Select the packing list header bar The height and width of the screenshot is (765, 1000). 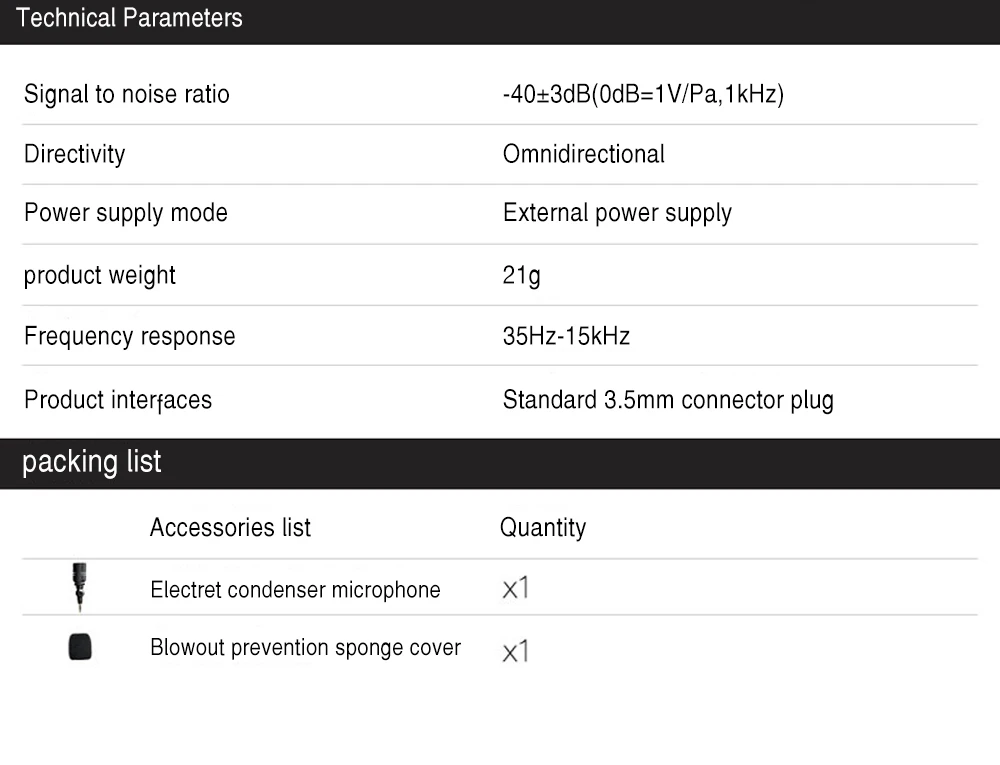point(500,463)
